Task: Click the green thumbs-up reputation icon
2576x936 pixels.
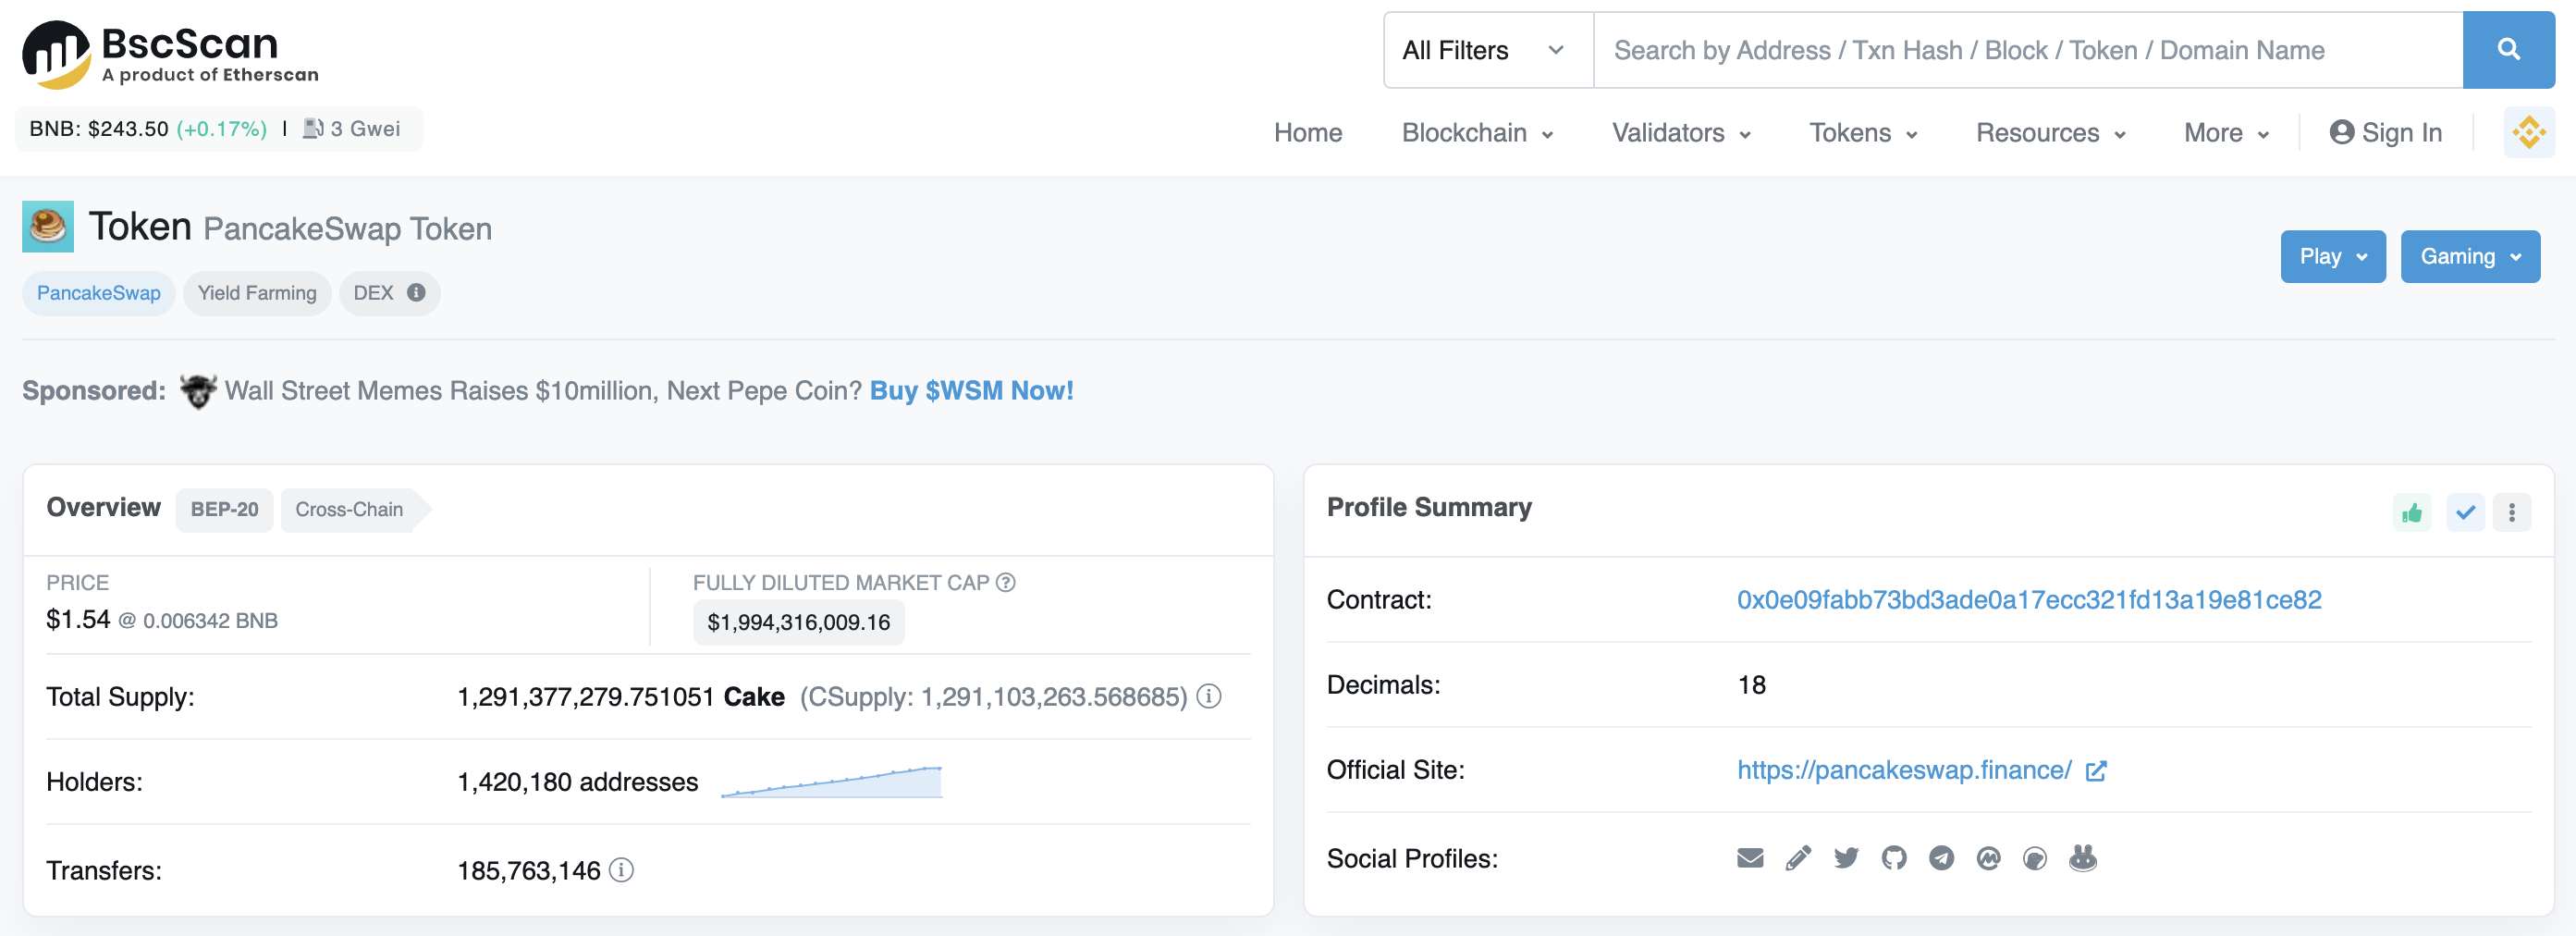Action: [x=2412, y=513]
